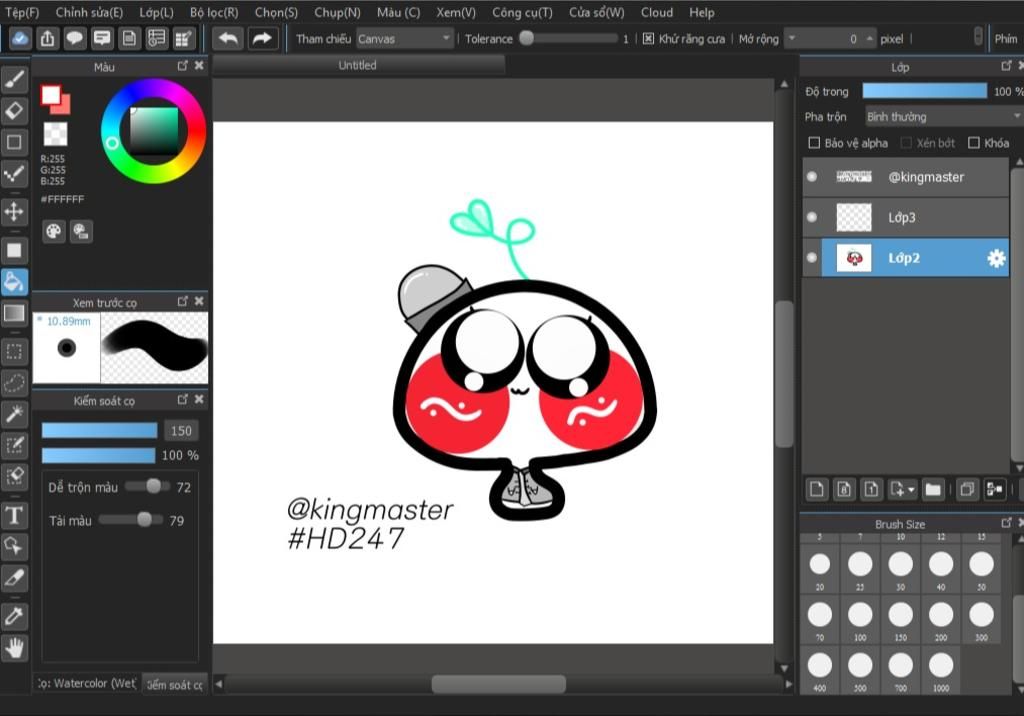Toggle the Khử răng cưa anti-aliasing checkbox
This screenshot has width=1024, height=716.
[648, 39]
